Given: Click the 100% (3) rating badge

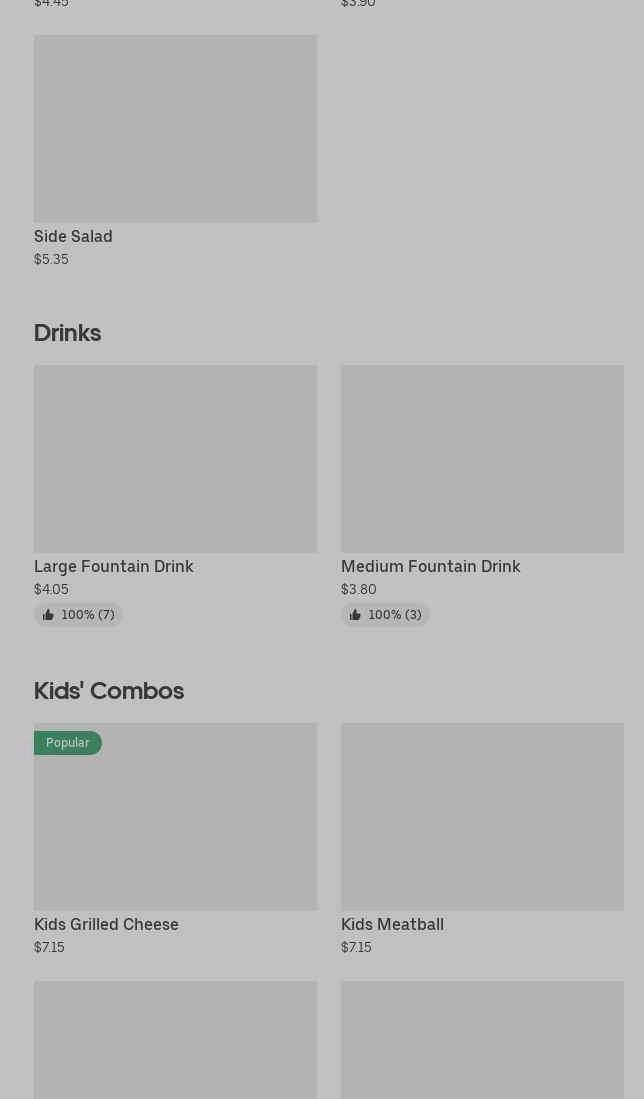Looking at the screenshot, I should [x=394, y=615].
